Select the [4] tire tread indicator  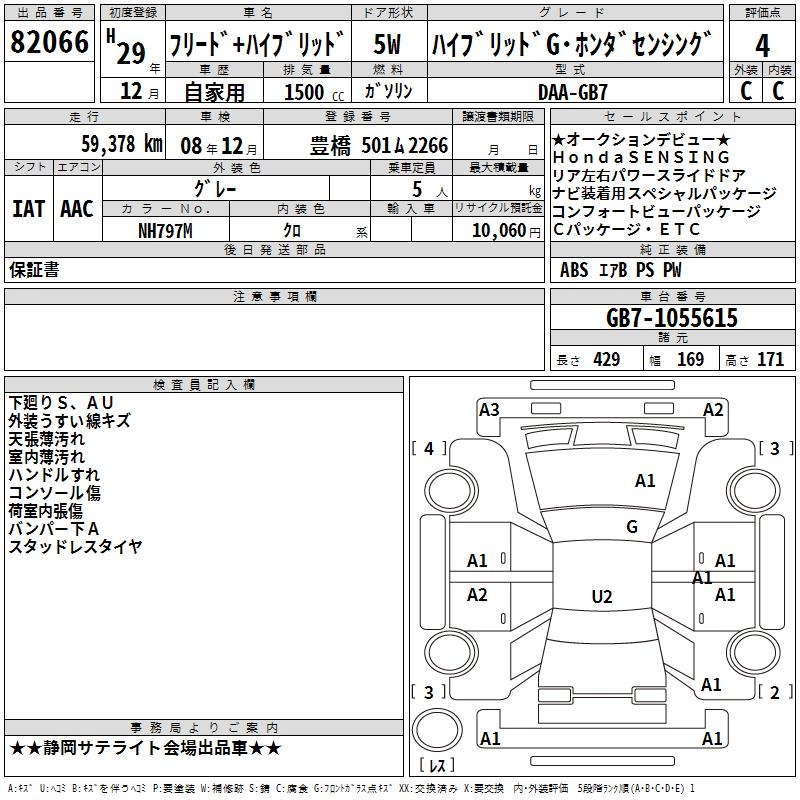click(429, 449)
